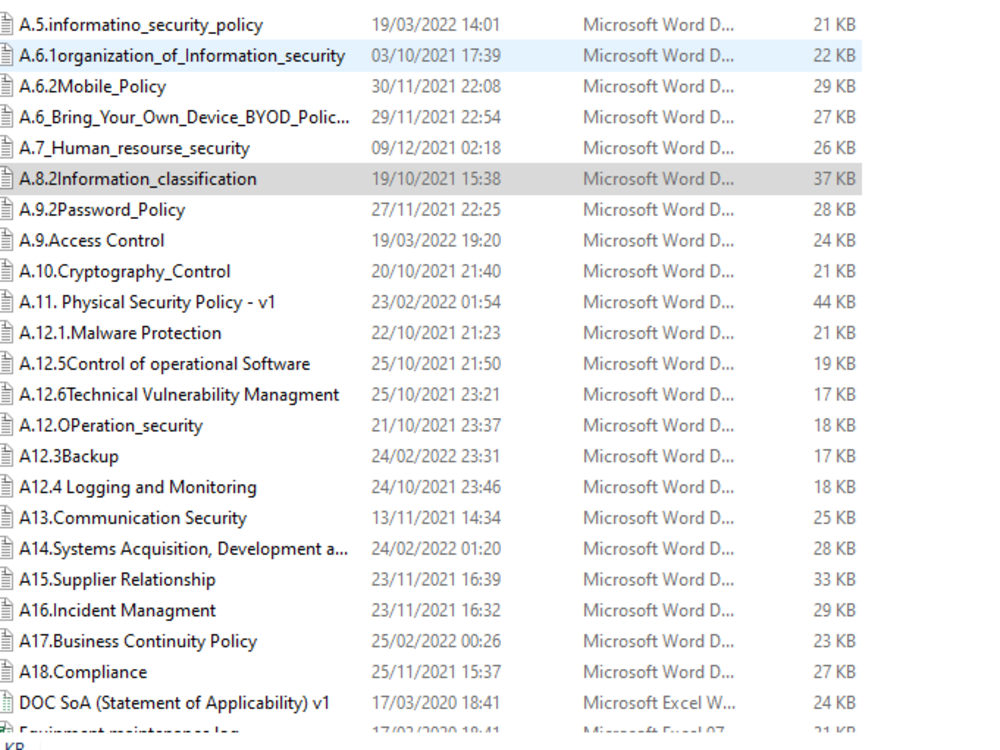Viewport: 1000px width, 750px height.
Task: Click date 09/12/2021 02:18
Action: pos(436,148)
